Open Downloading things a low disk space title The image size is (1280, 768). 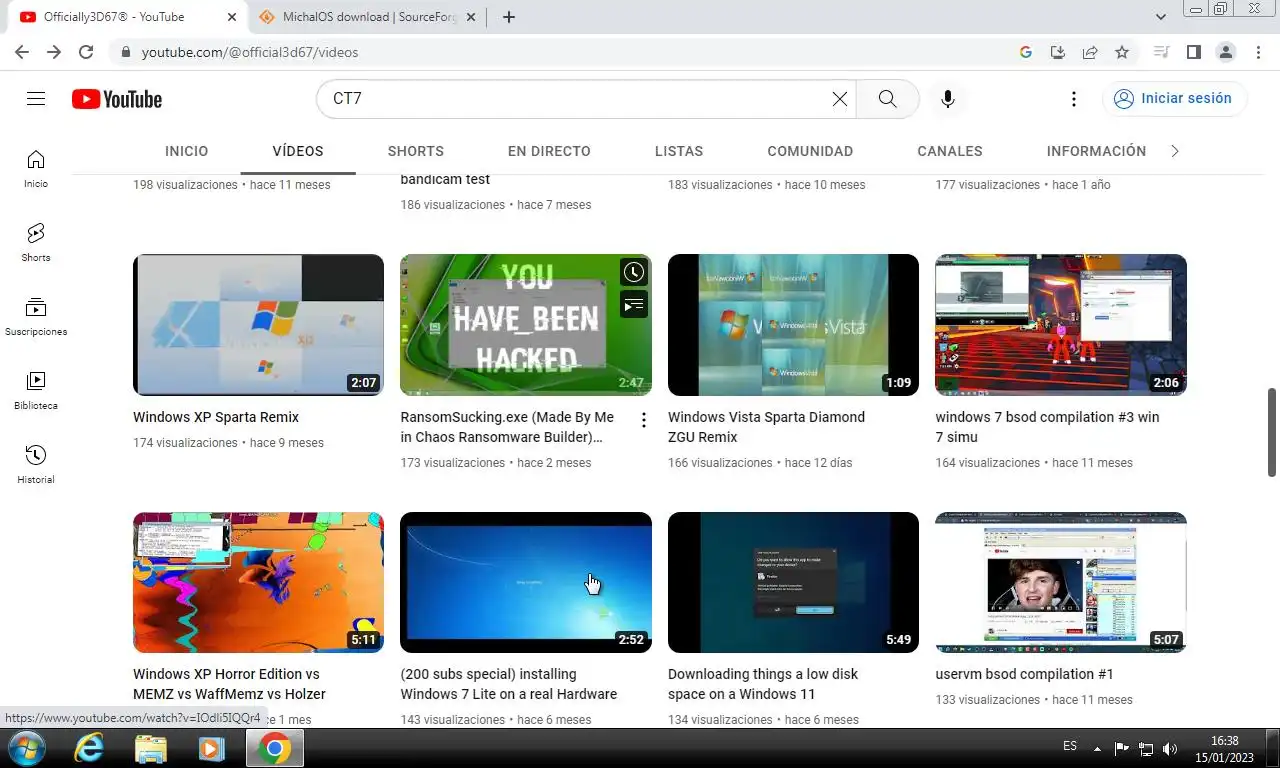763,684
